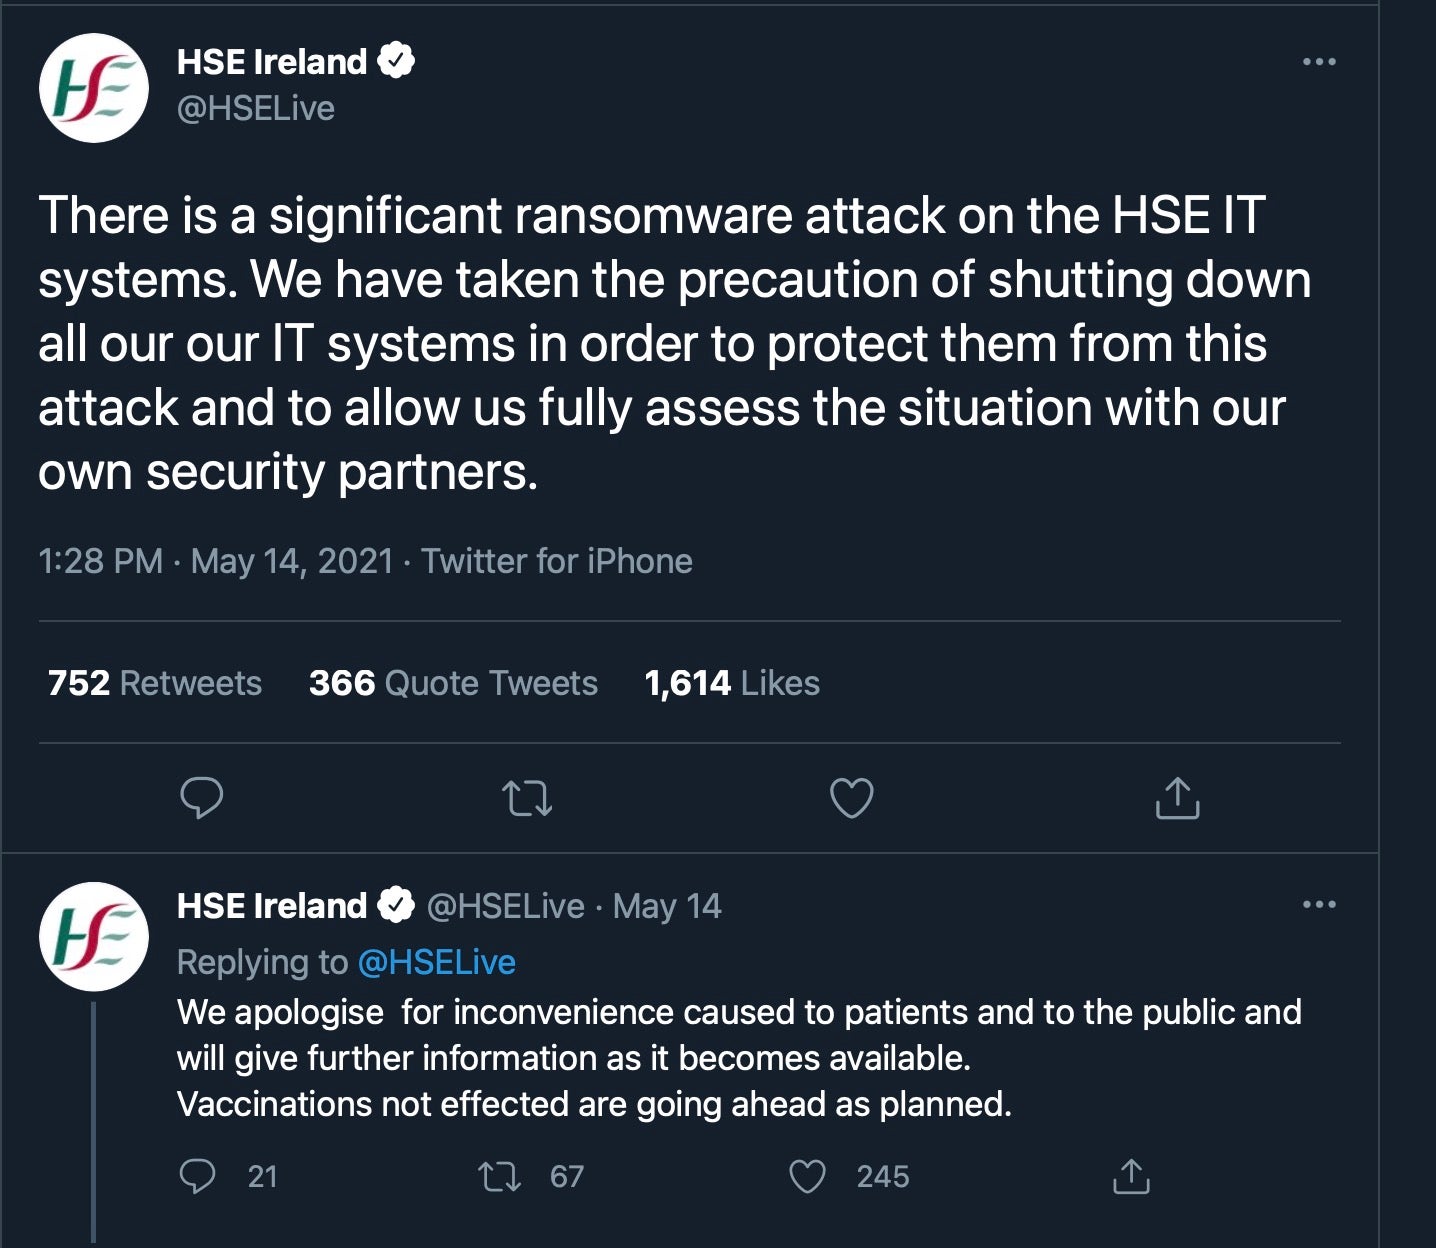This screenshot has width=1436, height=1248.
Task: Click the Twitter for iPhone source link
Action: [556, 561]
